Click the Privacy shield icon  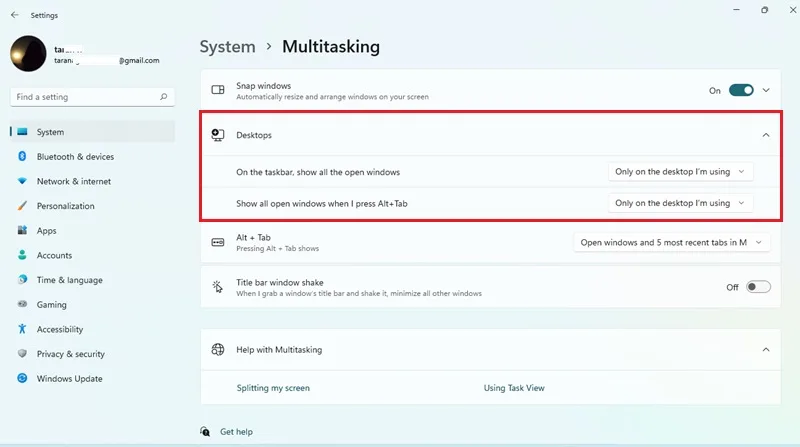coord(22,353)
